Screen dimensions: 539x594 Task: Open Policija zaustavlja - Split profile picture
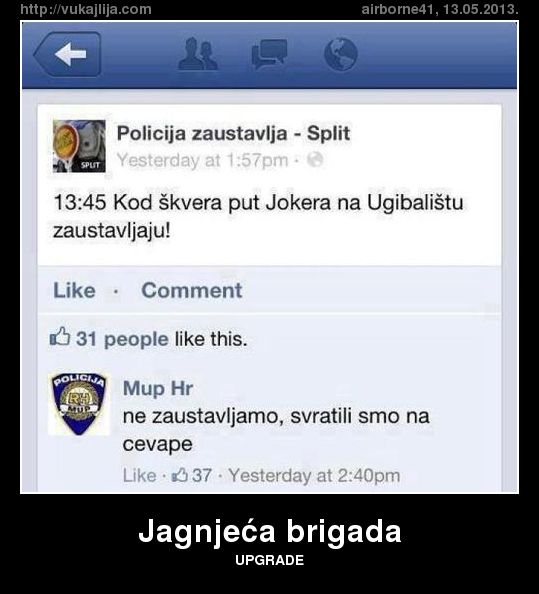tap(79, 146)
